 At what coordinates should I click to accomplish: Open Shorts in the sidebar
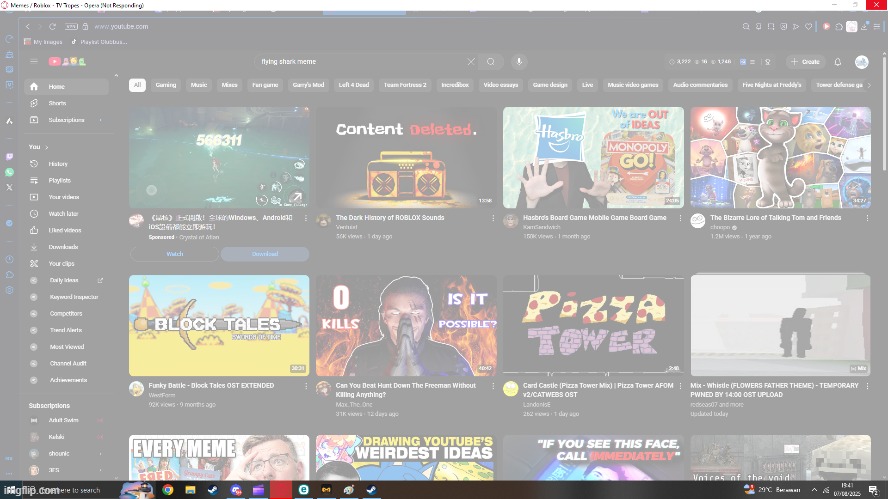(66, 103)
